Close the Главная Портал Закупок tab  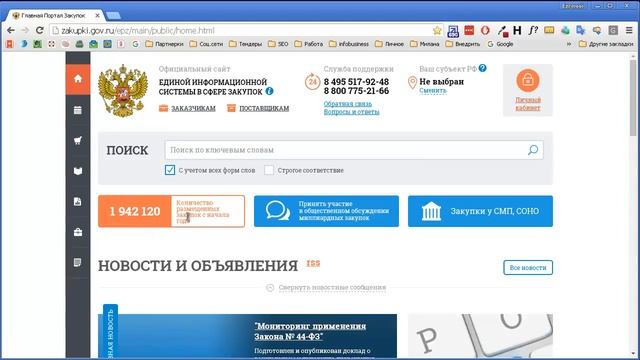coord(98,16)
